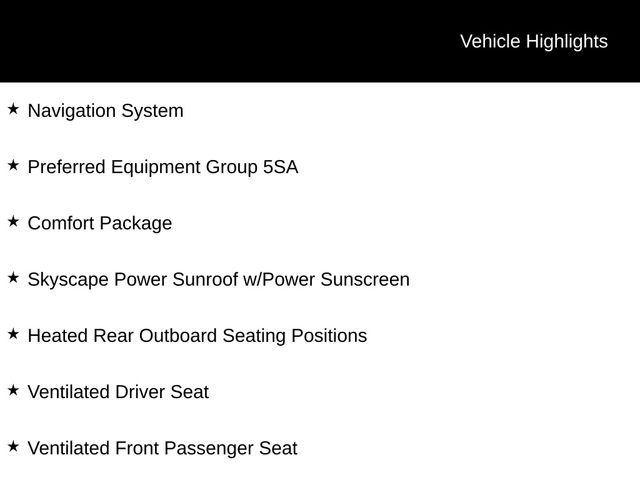Image resolution: width=640 pixels, height=480 pixels.
Task: Click the star beside Comfort Package
Action: 13,222
